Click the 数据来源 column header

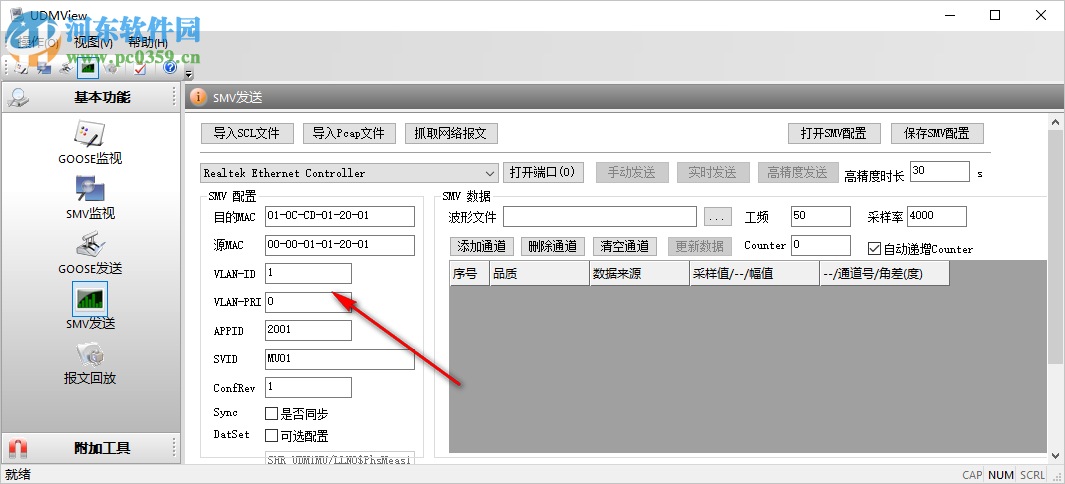[x=639, y=274]
